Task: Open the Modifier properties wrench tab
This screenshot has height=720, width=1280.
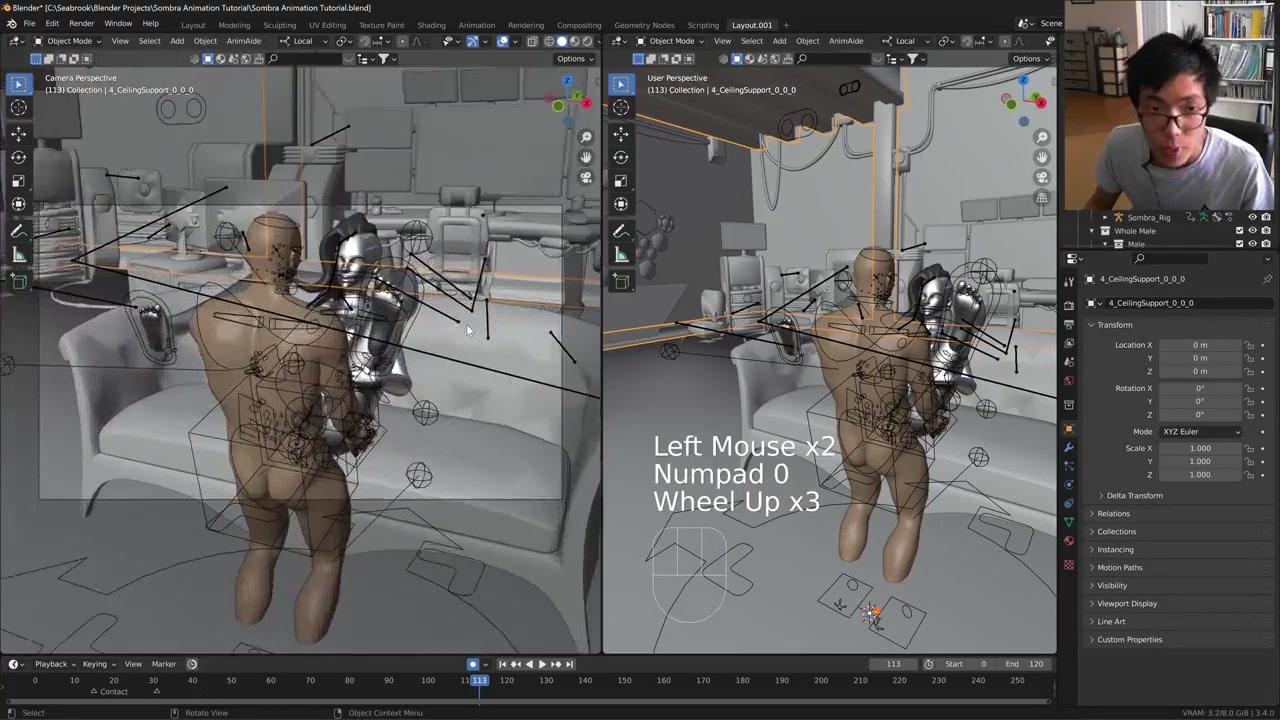Action: [x=1069, y=447]
